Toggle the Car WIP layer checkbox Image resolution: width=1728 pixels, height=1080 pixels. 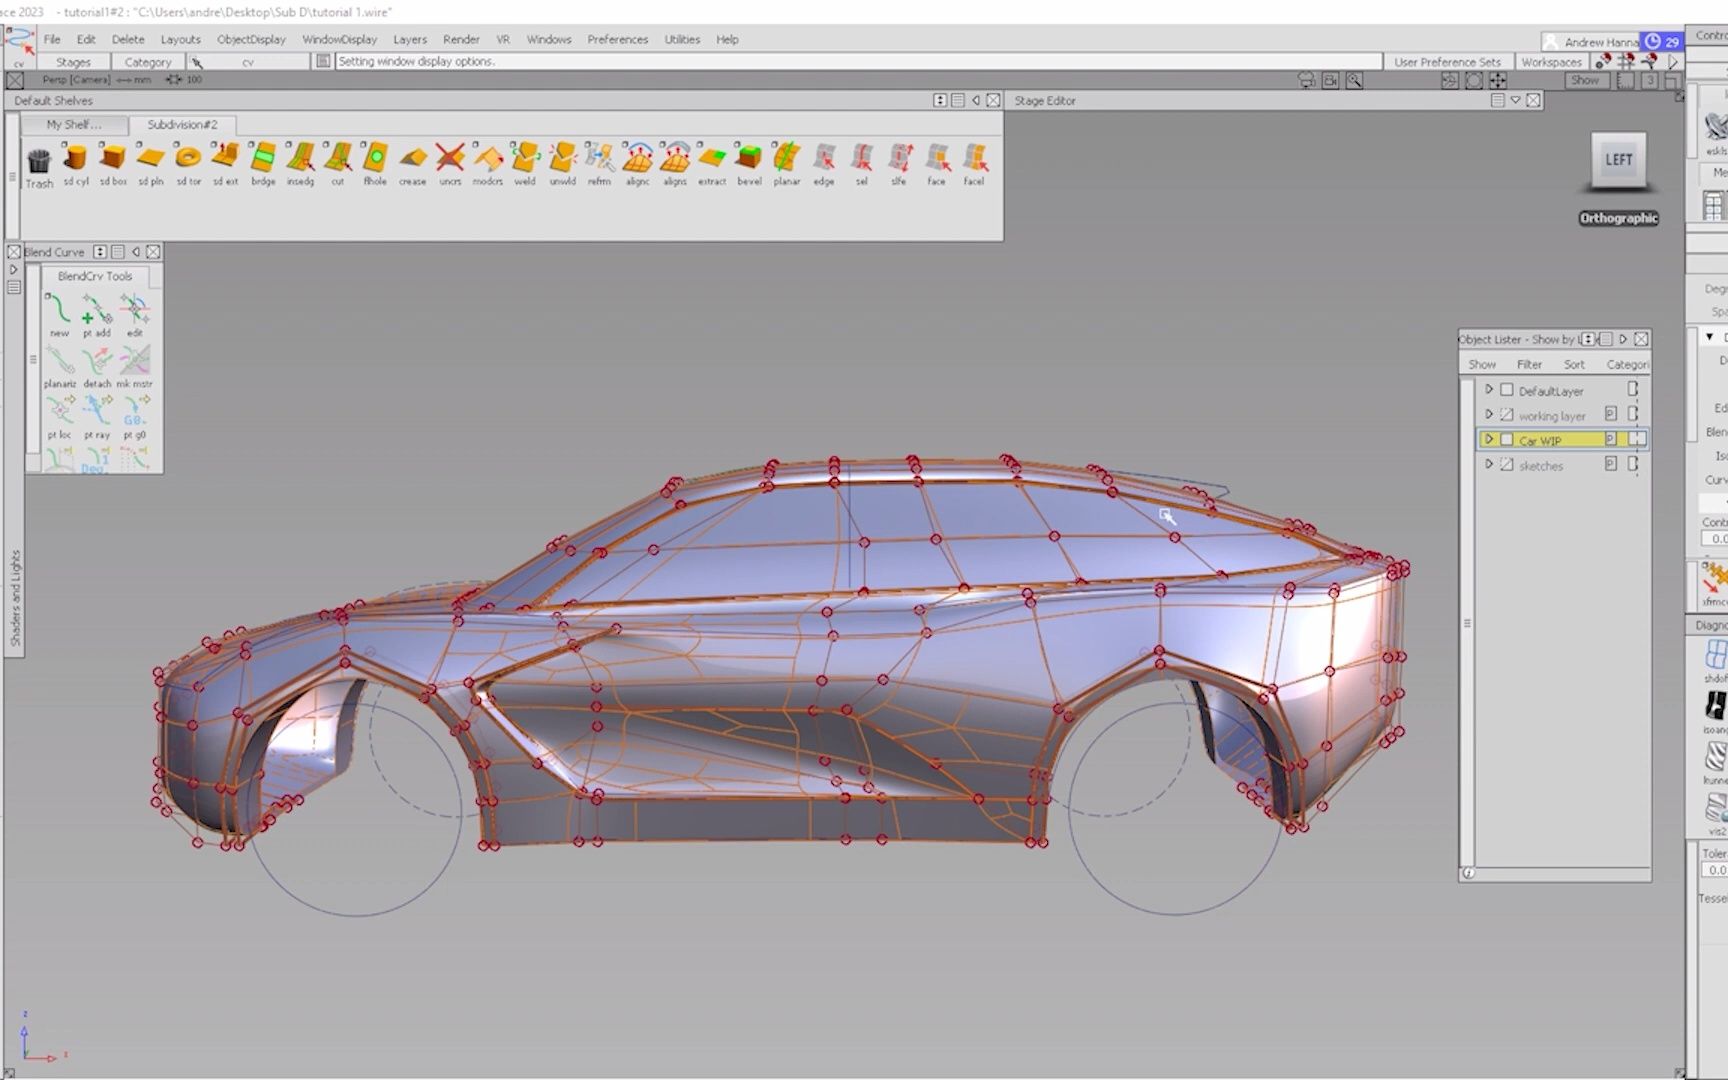pos(1506,440)
